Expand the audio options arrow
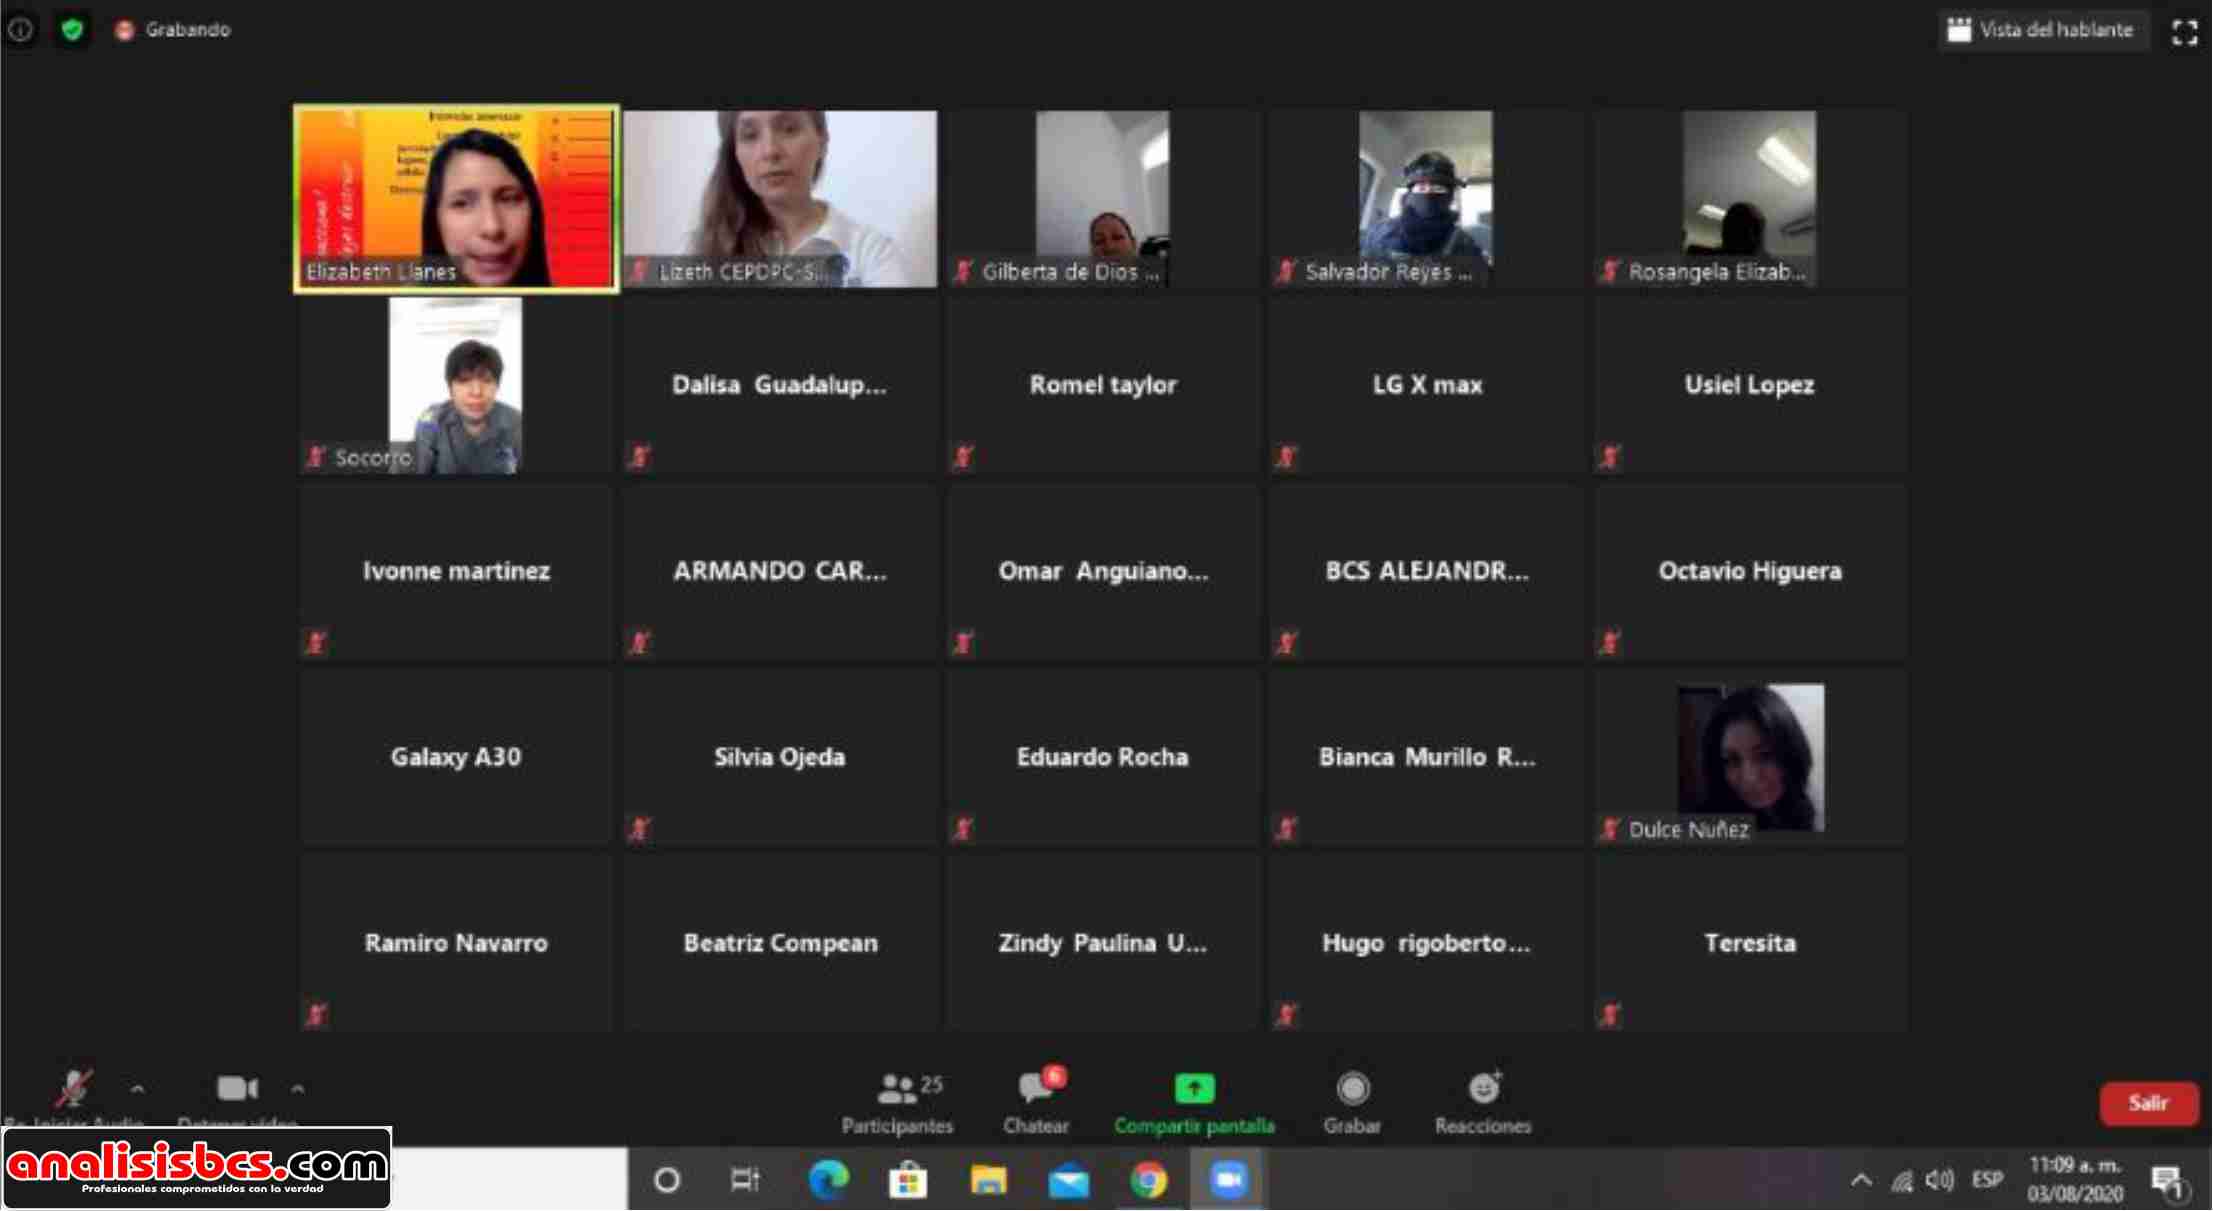The image size is (2213, 1211). click(138, 1088)
